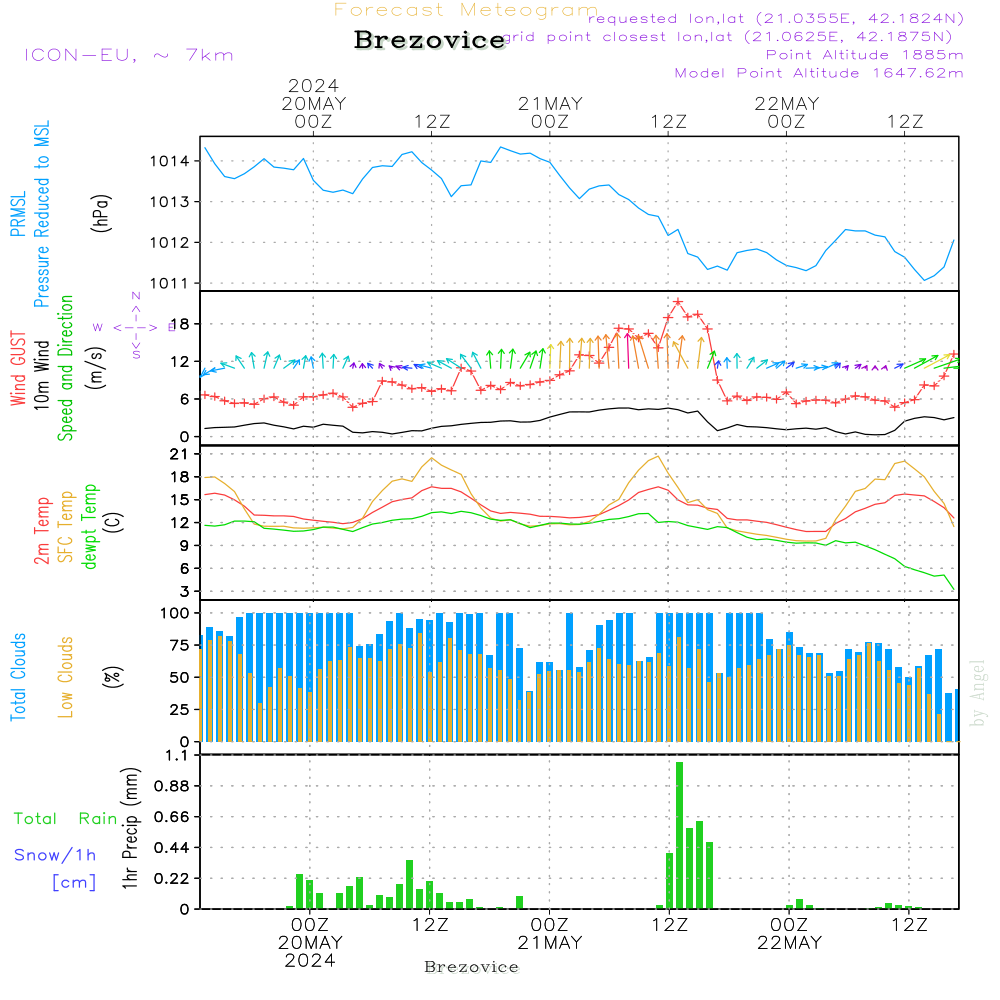The height and width of the screenshot is (1000, 1000).
Task: Click the 'Pressure Reduced to MSL' label
Action: pyautogui.click(x=41, y=214)
